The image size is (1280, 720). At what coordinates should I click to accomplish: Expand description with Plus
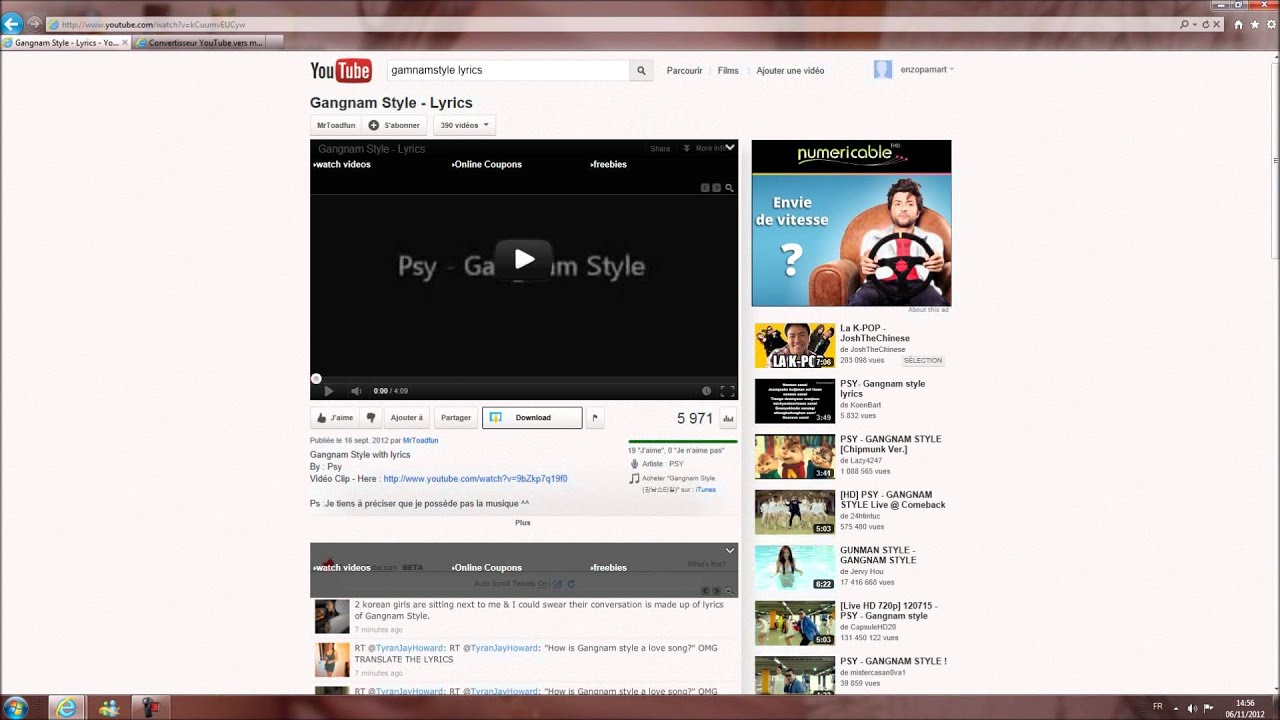point(523,522)
